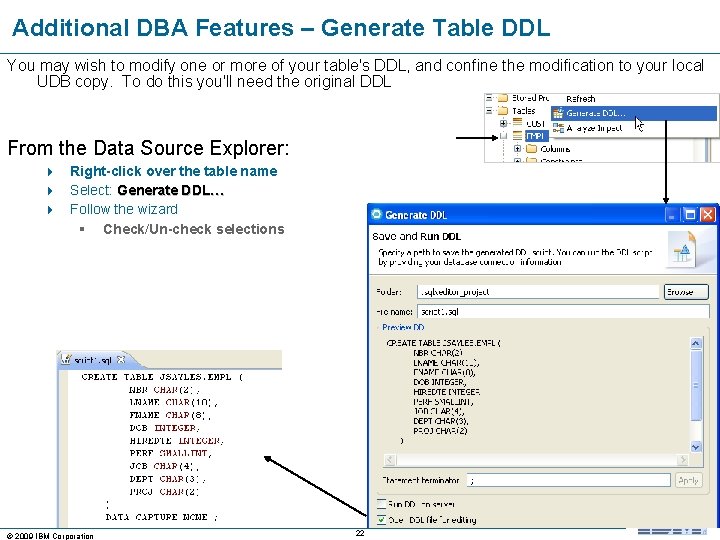720x540 pixels.
Task: Click inside the Folder path field
Action: click(538, 292)
